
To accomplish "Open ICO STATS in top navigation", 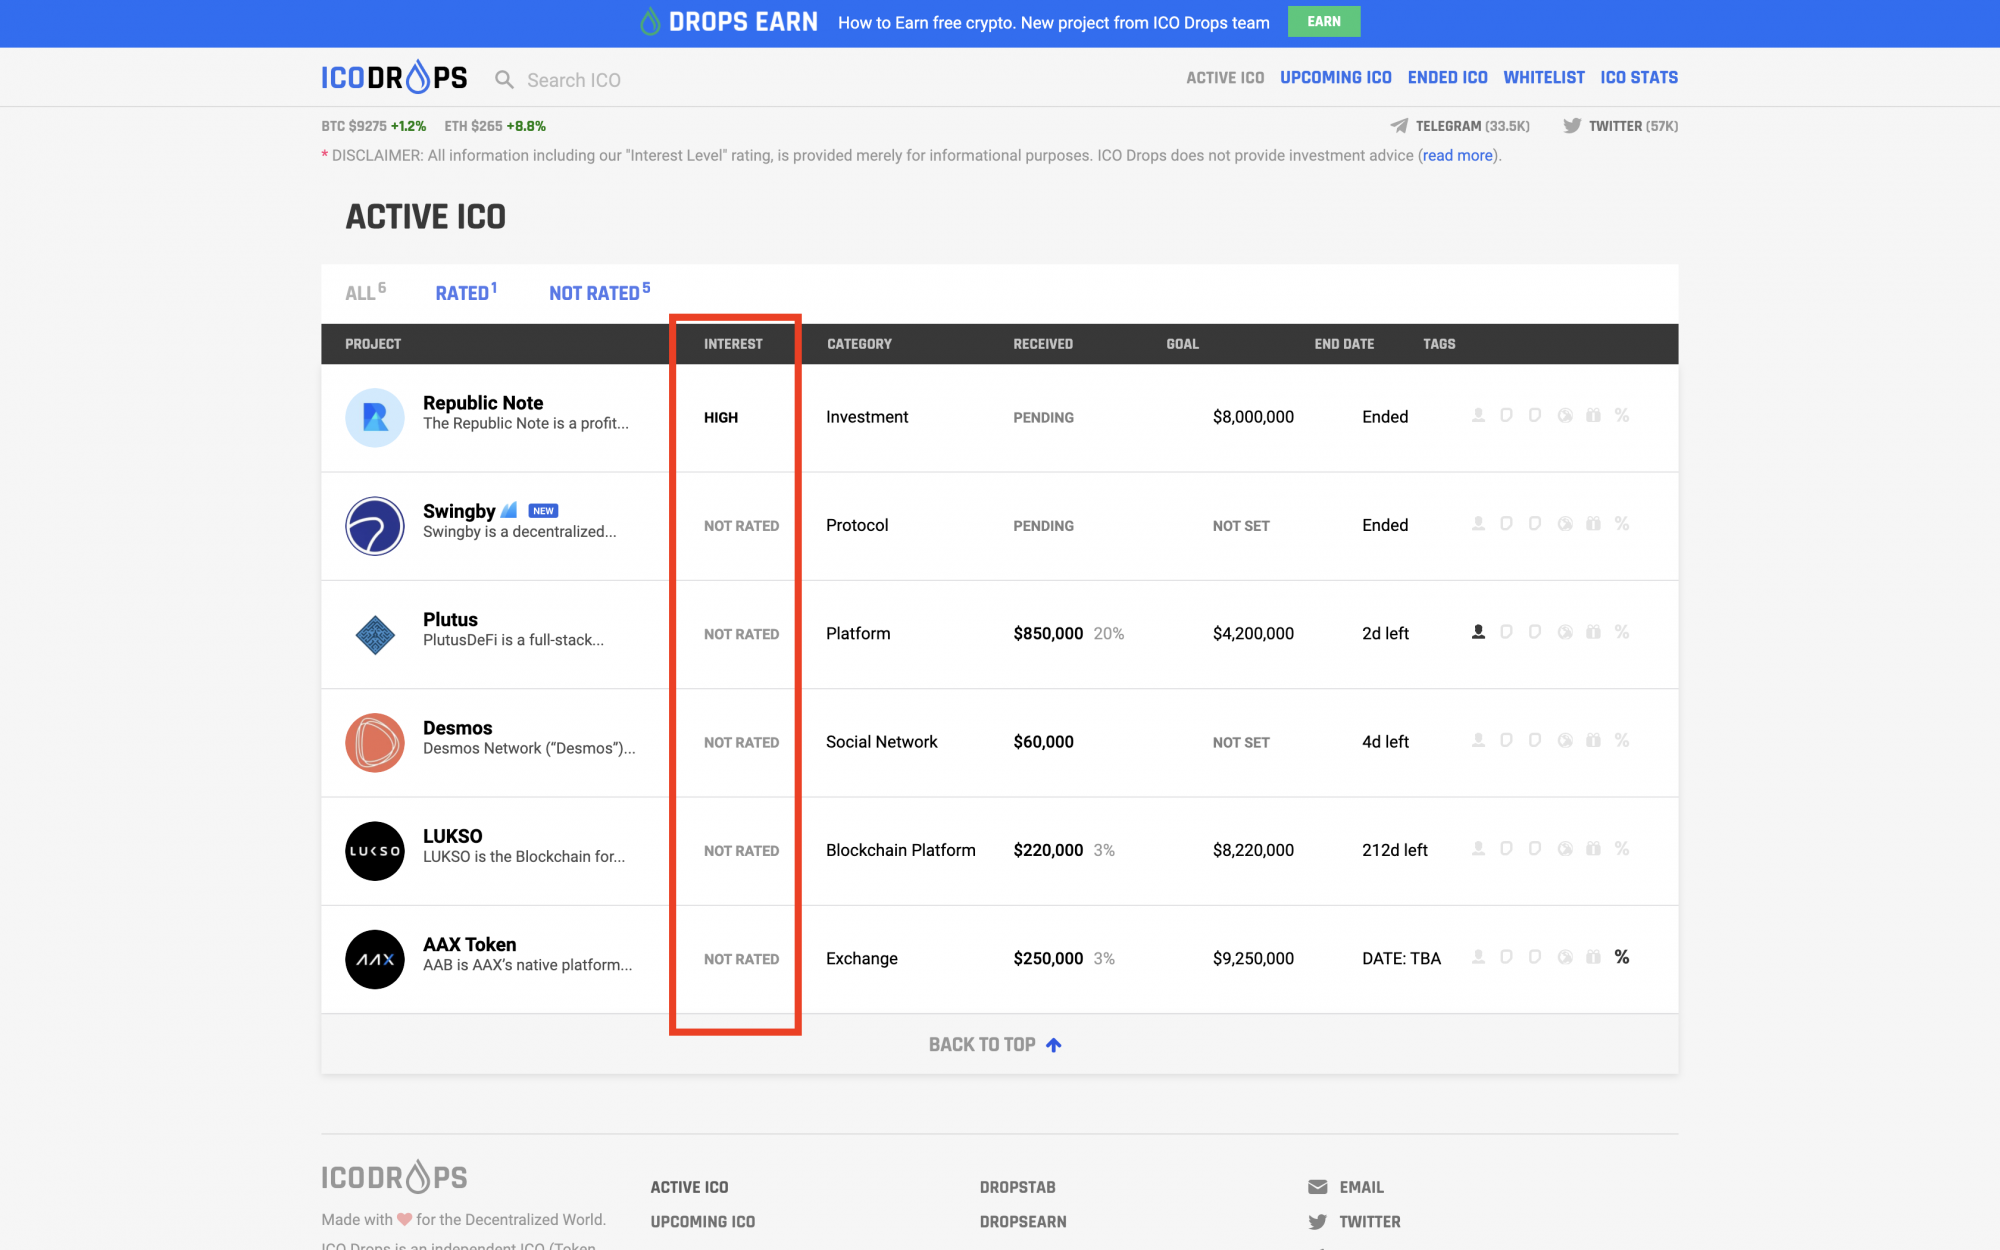I will pos(1639,77).
